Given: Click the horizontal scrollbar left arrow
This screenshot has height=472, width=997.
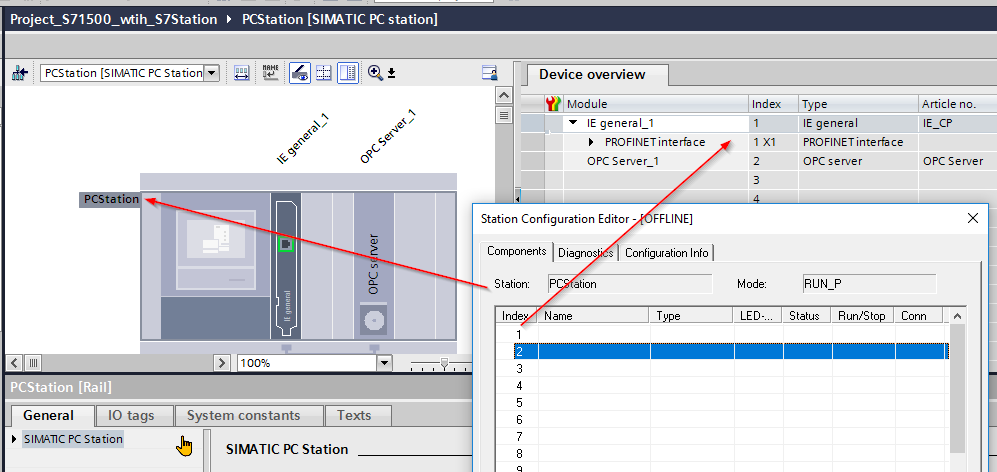Looking at the screenshot, I should 15,363.
